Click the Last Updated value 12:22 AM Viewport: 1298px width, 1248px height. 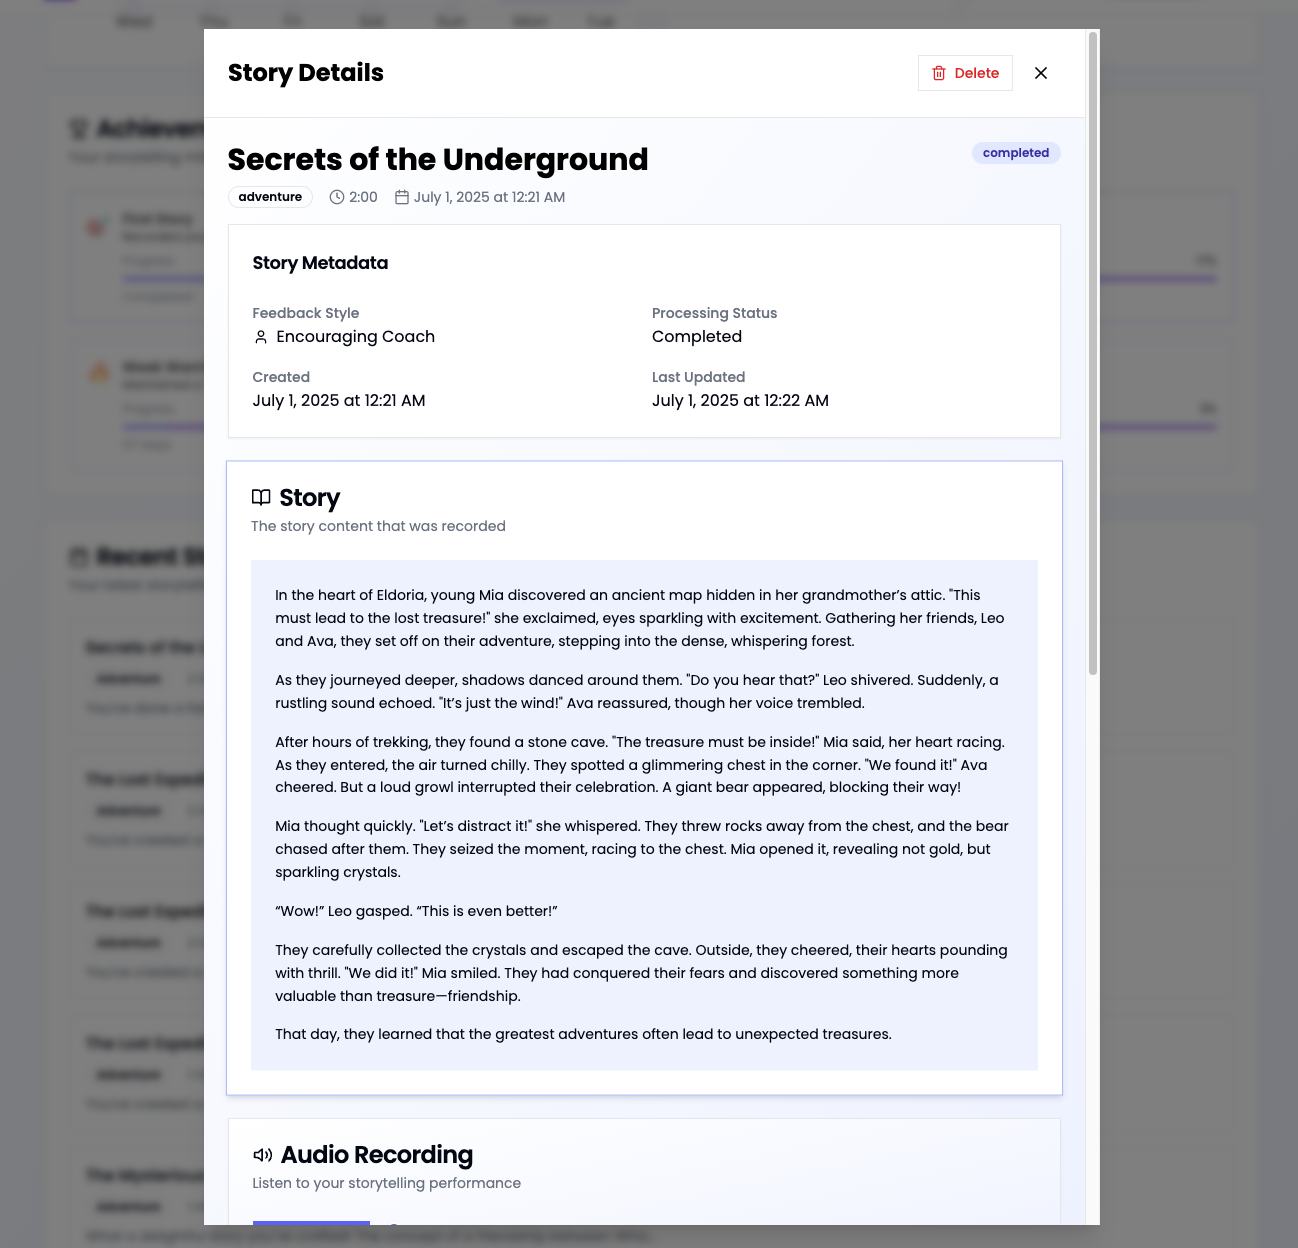click(x=740, y=401)
